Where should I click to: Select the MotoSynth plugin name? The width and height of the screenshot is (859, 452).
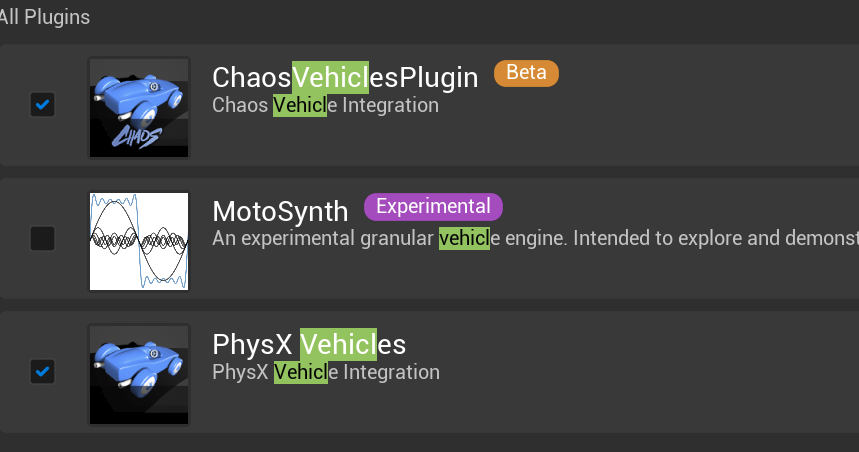280,211
